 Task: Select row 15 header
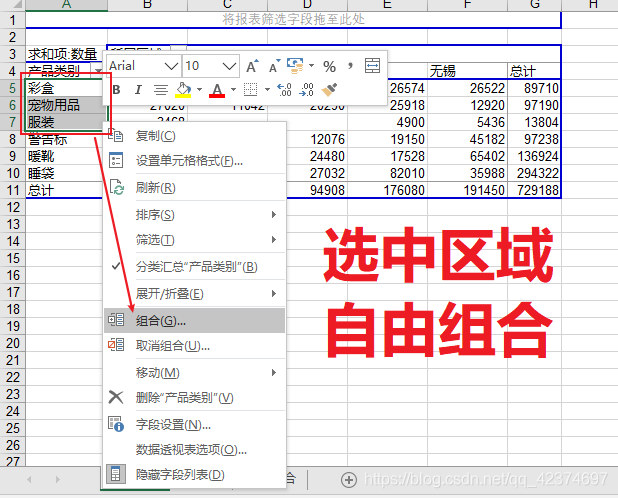click(x=13, y=258)
